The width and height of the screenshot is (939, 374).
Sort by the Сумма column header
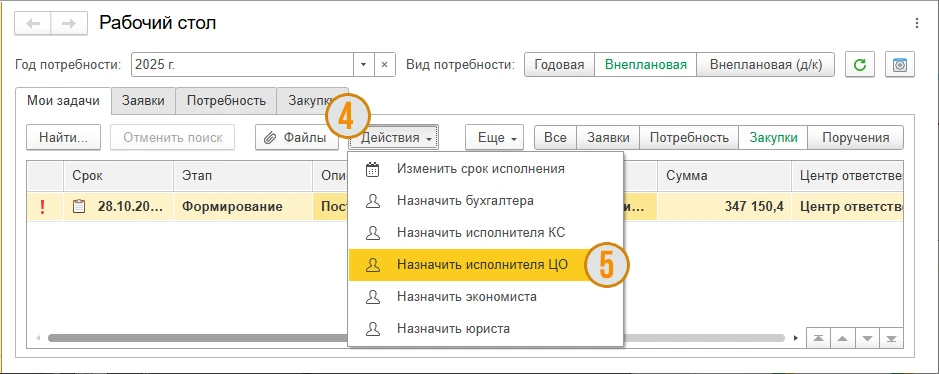tap(724, 176)
